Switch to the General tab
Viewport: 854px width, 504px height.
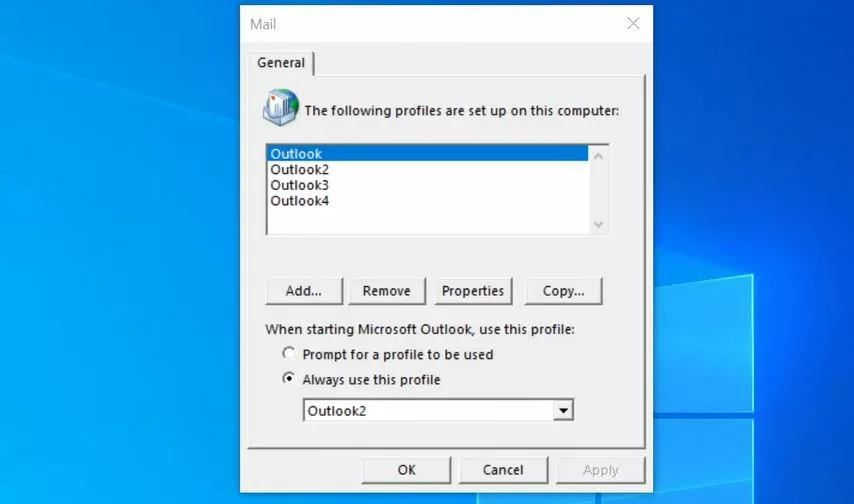tap(281, 63)
